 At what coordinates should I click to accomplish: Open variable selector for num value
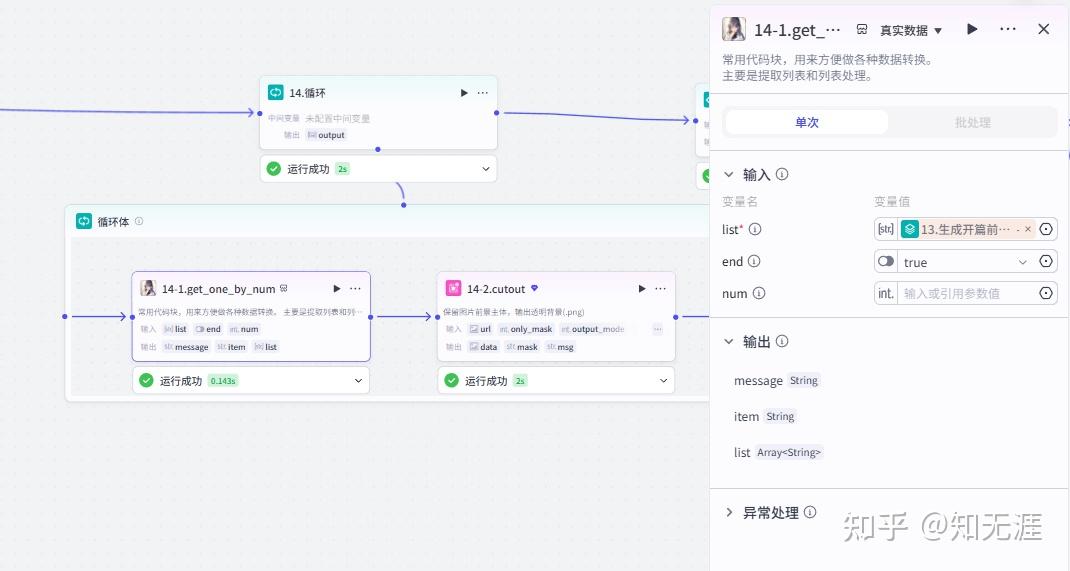tap(1045, 293)
